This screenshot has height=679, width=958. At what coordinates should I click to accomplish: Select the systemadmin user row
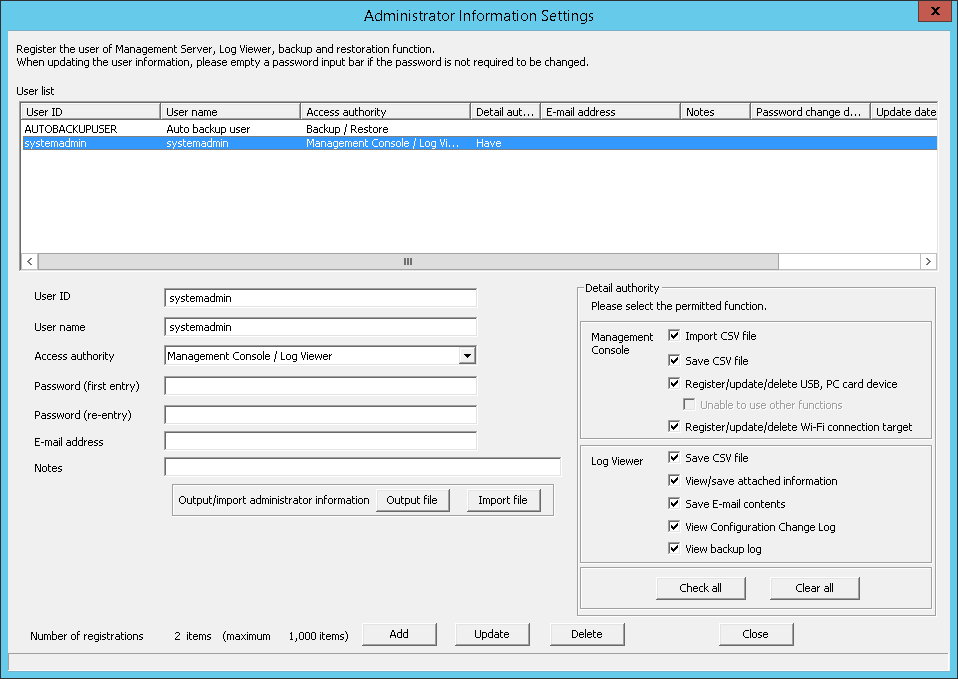(56, 143)
